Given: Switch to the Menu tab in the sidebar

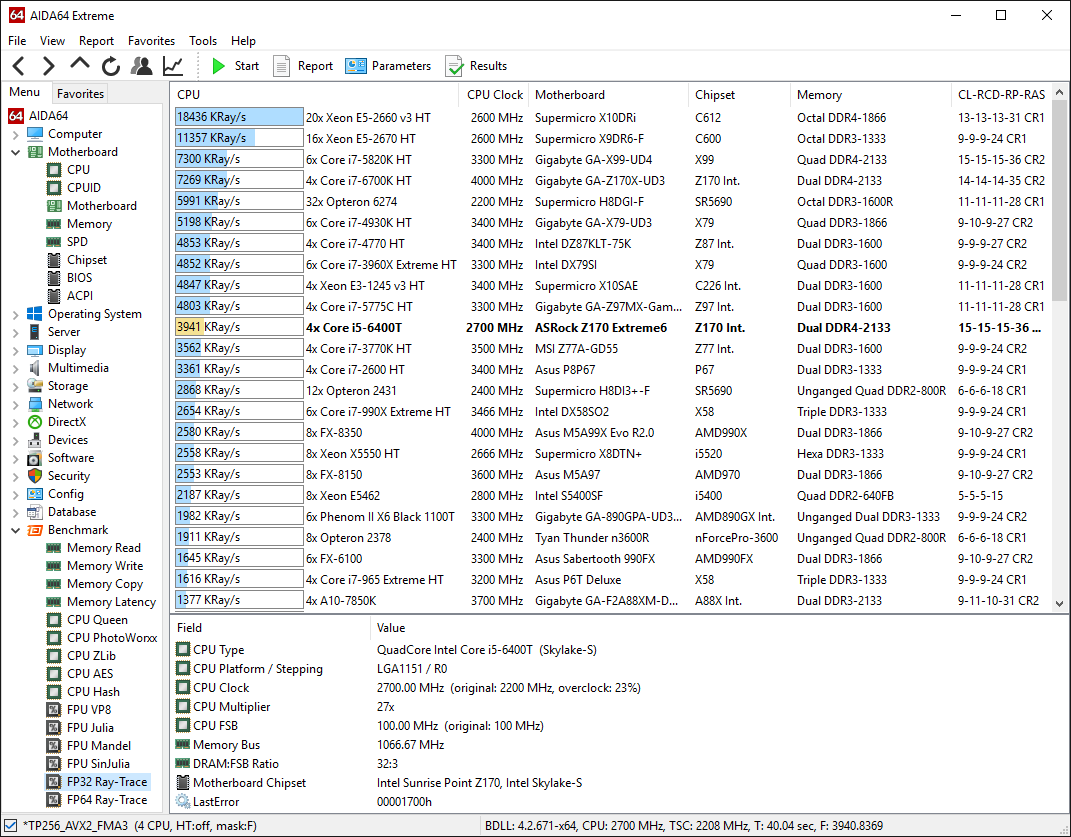Looking at the screenshot, I should (25, 92).
